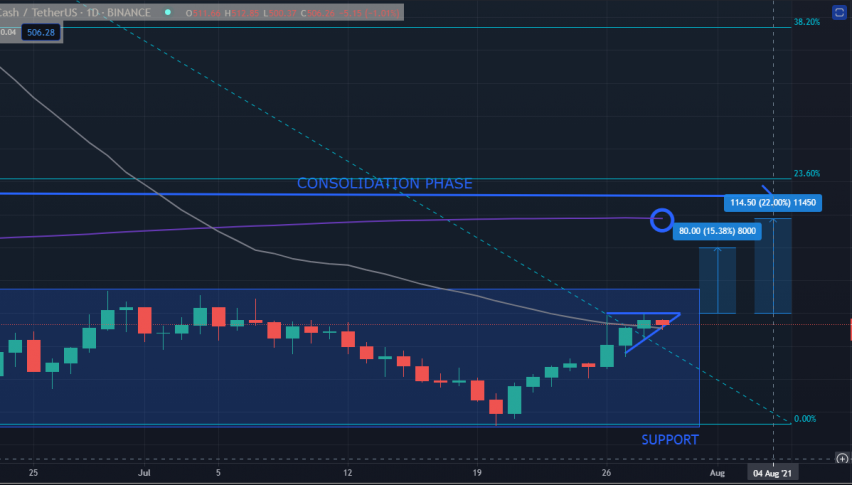Screen dimensions: 852x485
Task: Select the blue circle drawing on purple line
Action: click(x=662, y=221)
